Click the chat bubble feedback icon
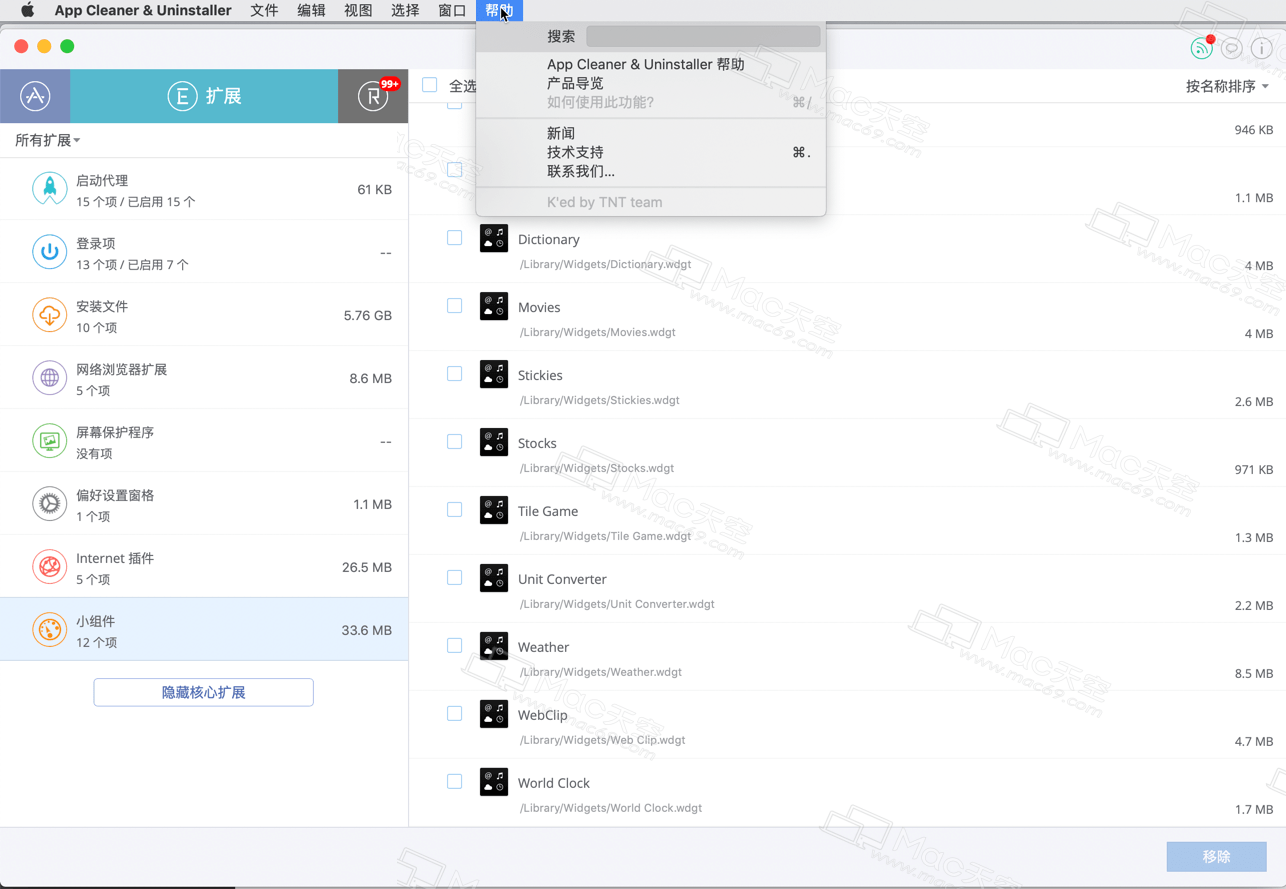 [1231, 47]
